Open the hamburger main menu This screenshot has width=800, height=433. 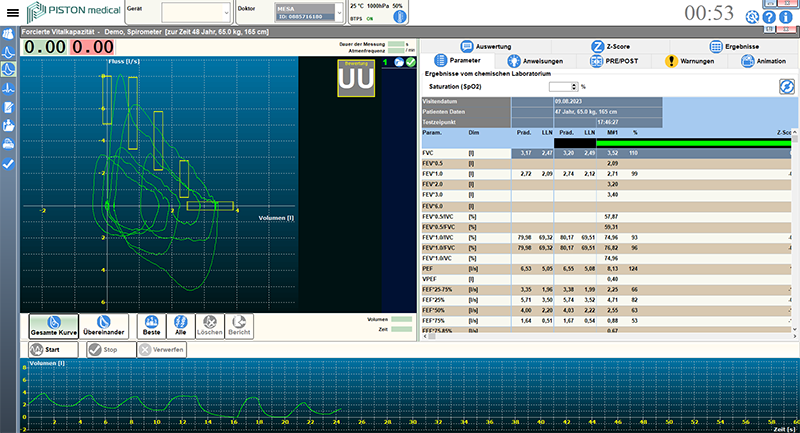click(x=12, y=13)
